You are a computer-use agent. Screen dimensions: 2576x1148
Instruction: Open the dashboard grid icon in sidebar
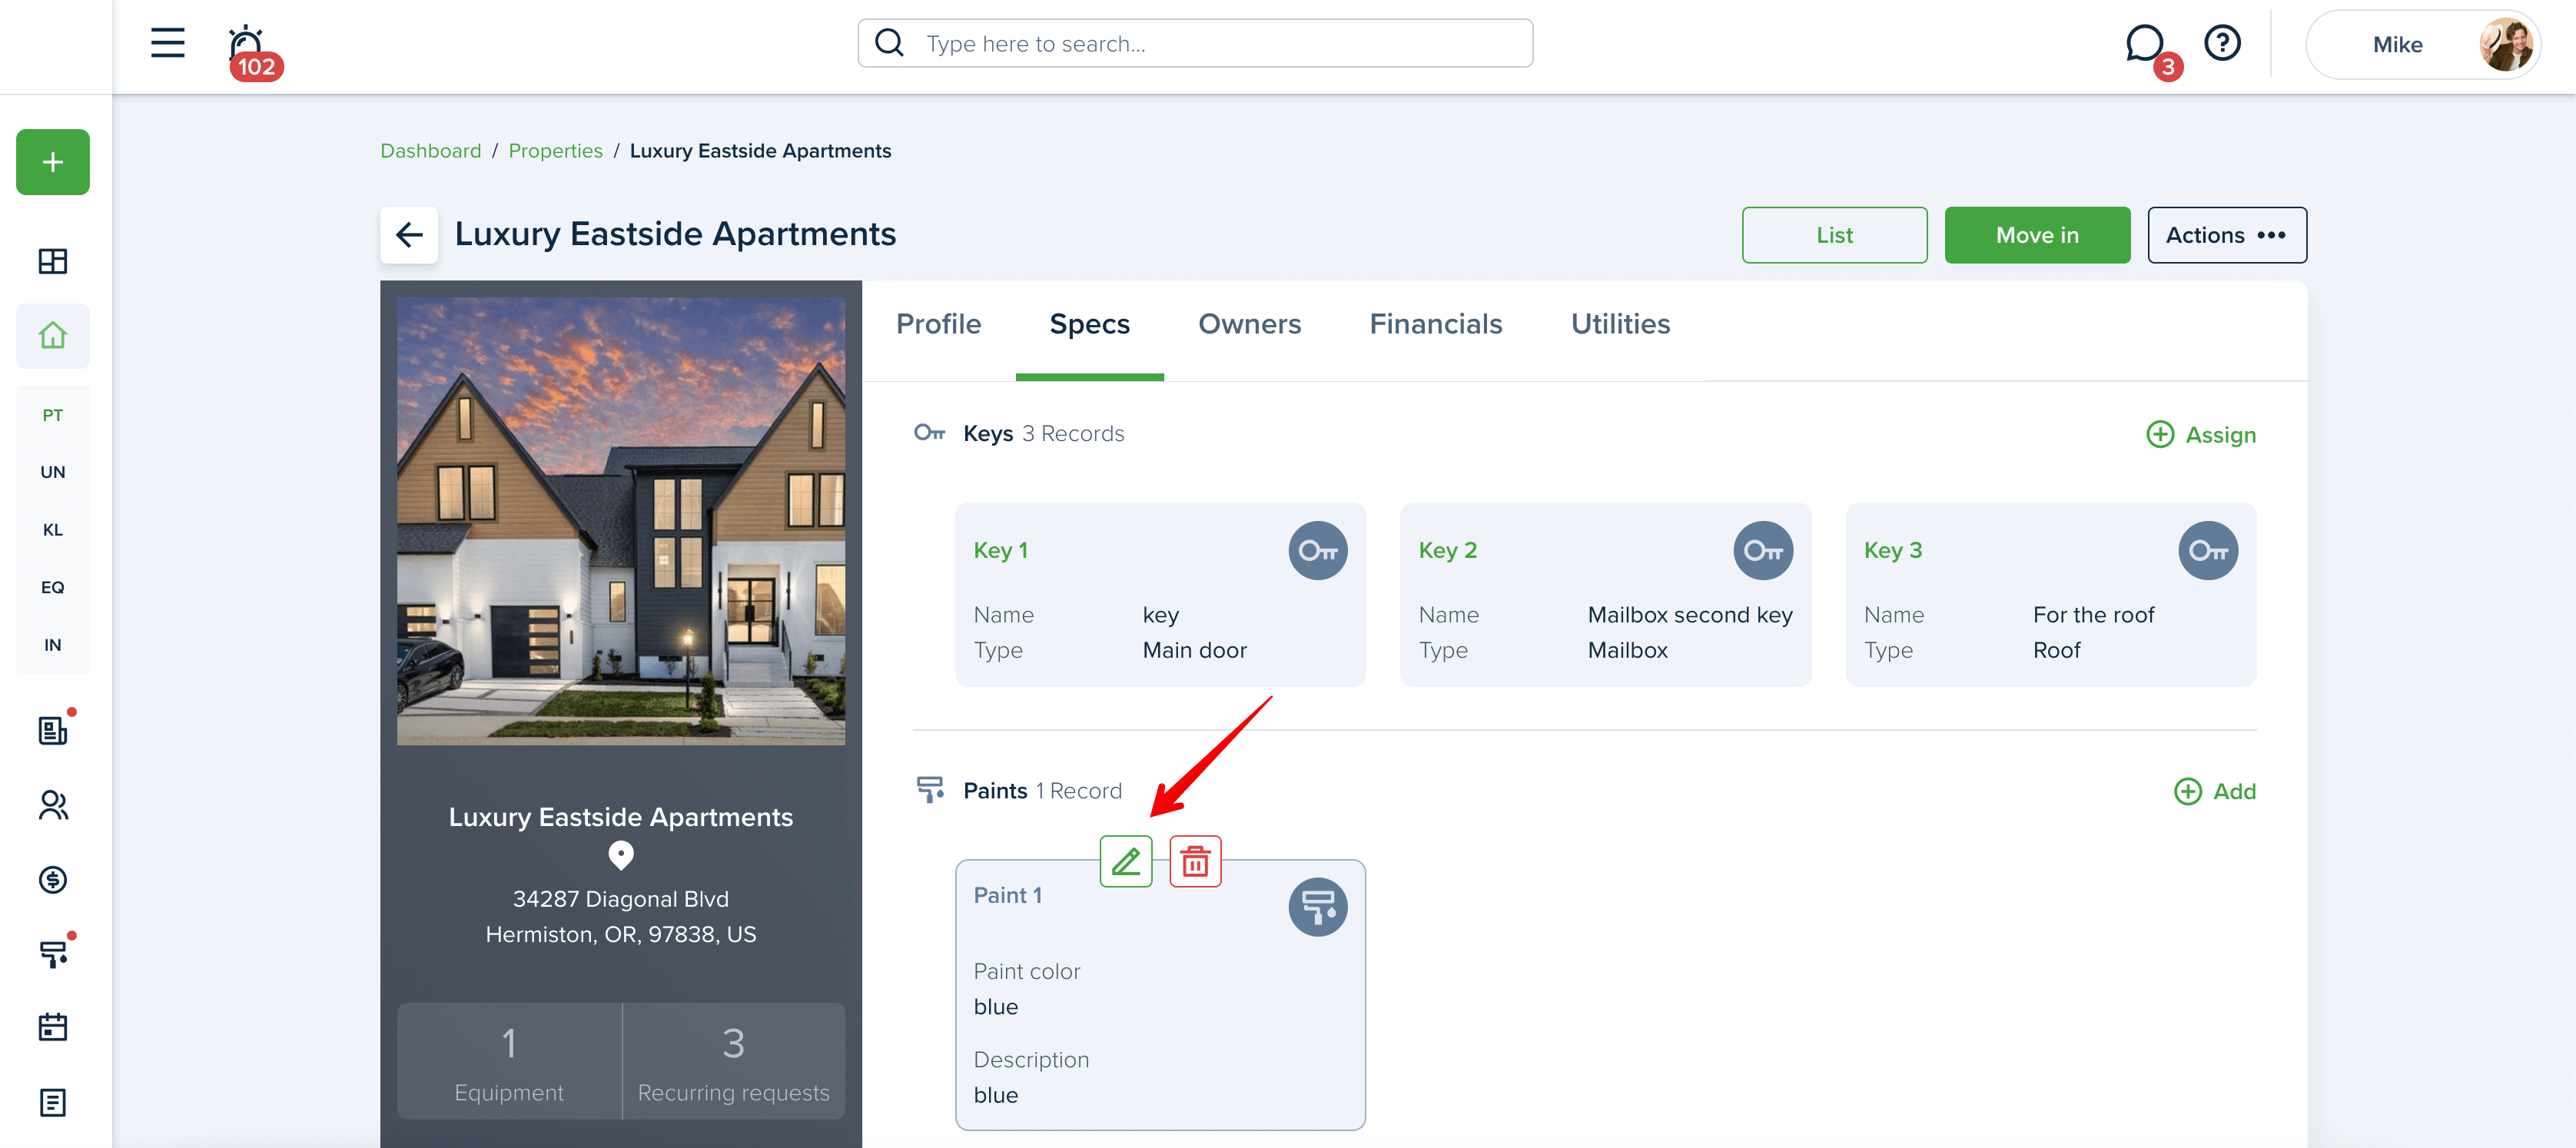(53, 261)
